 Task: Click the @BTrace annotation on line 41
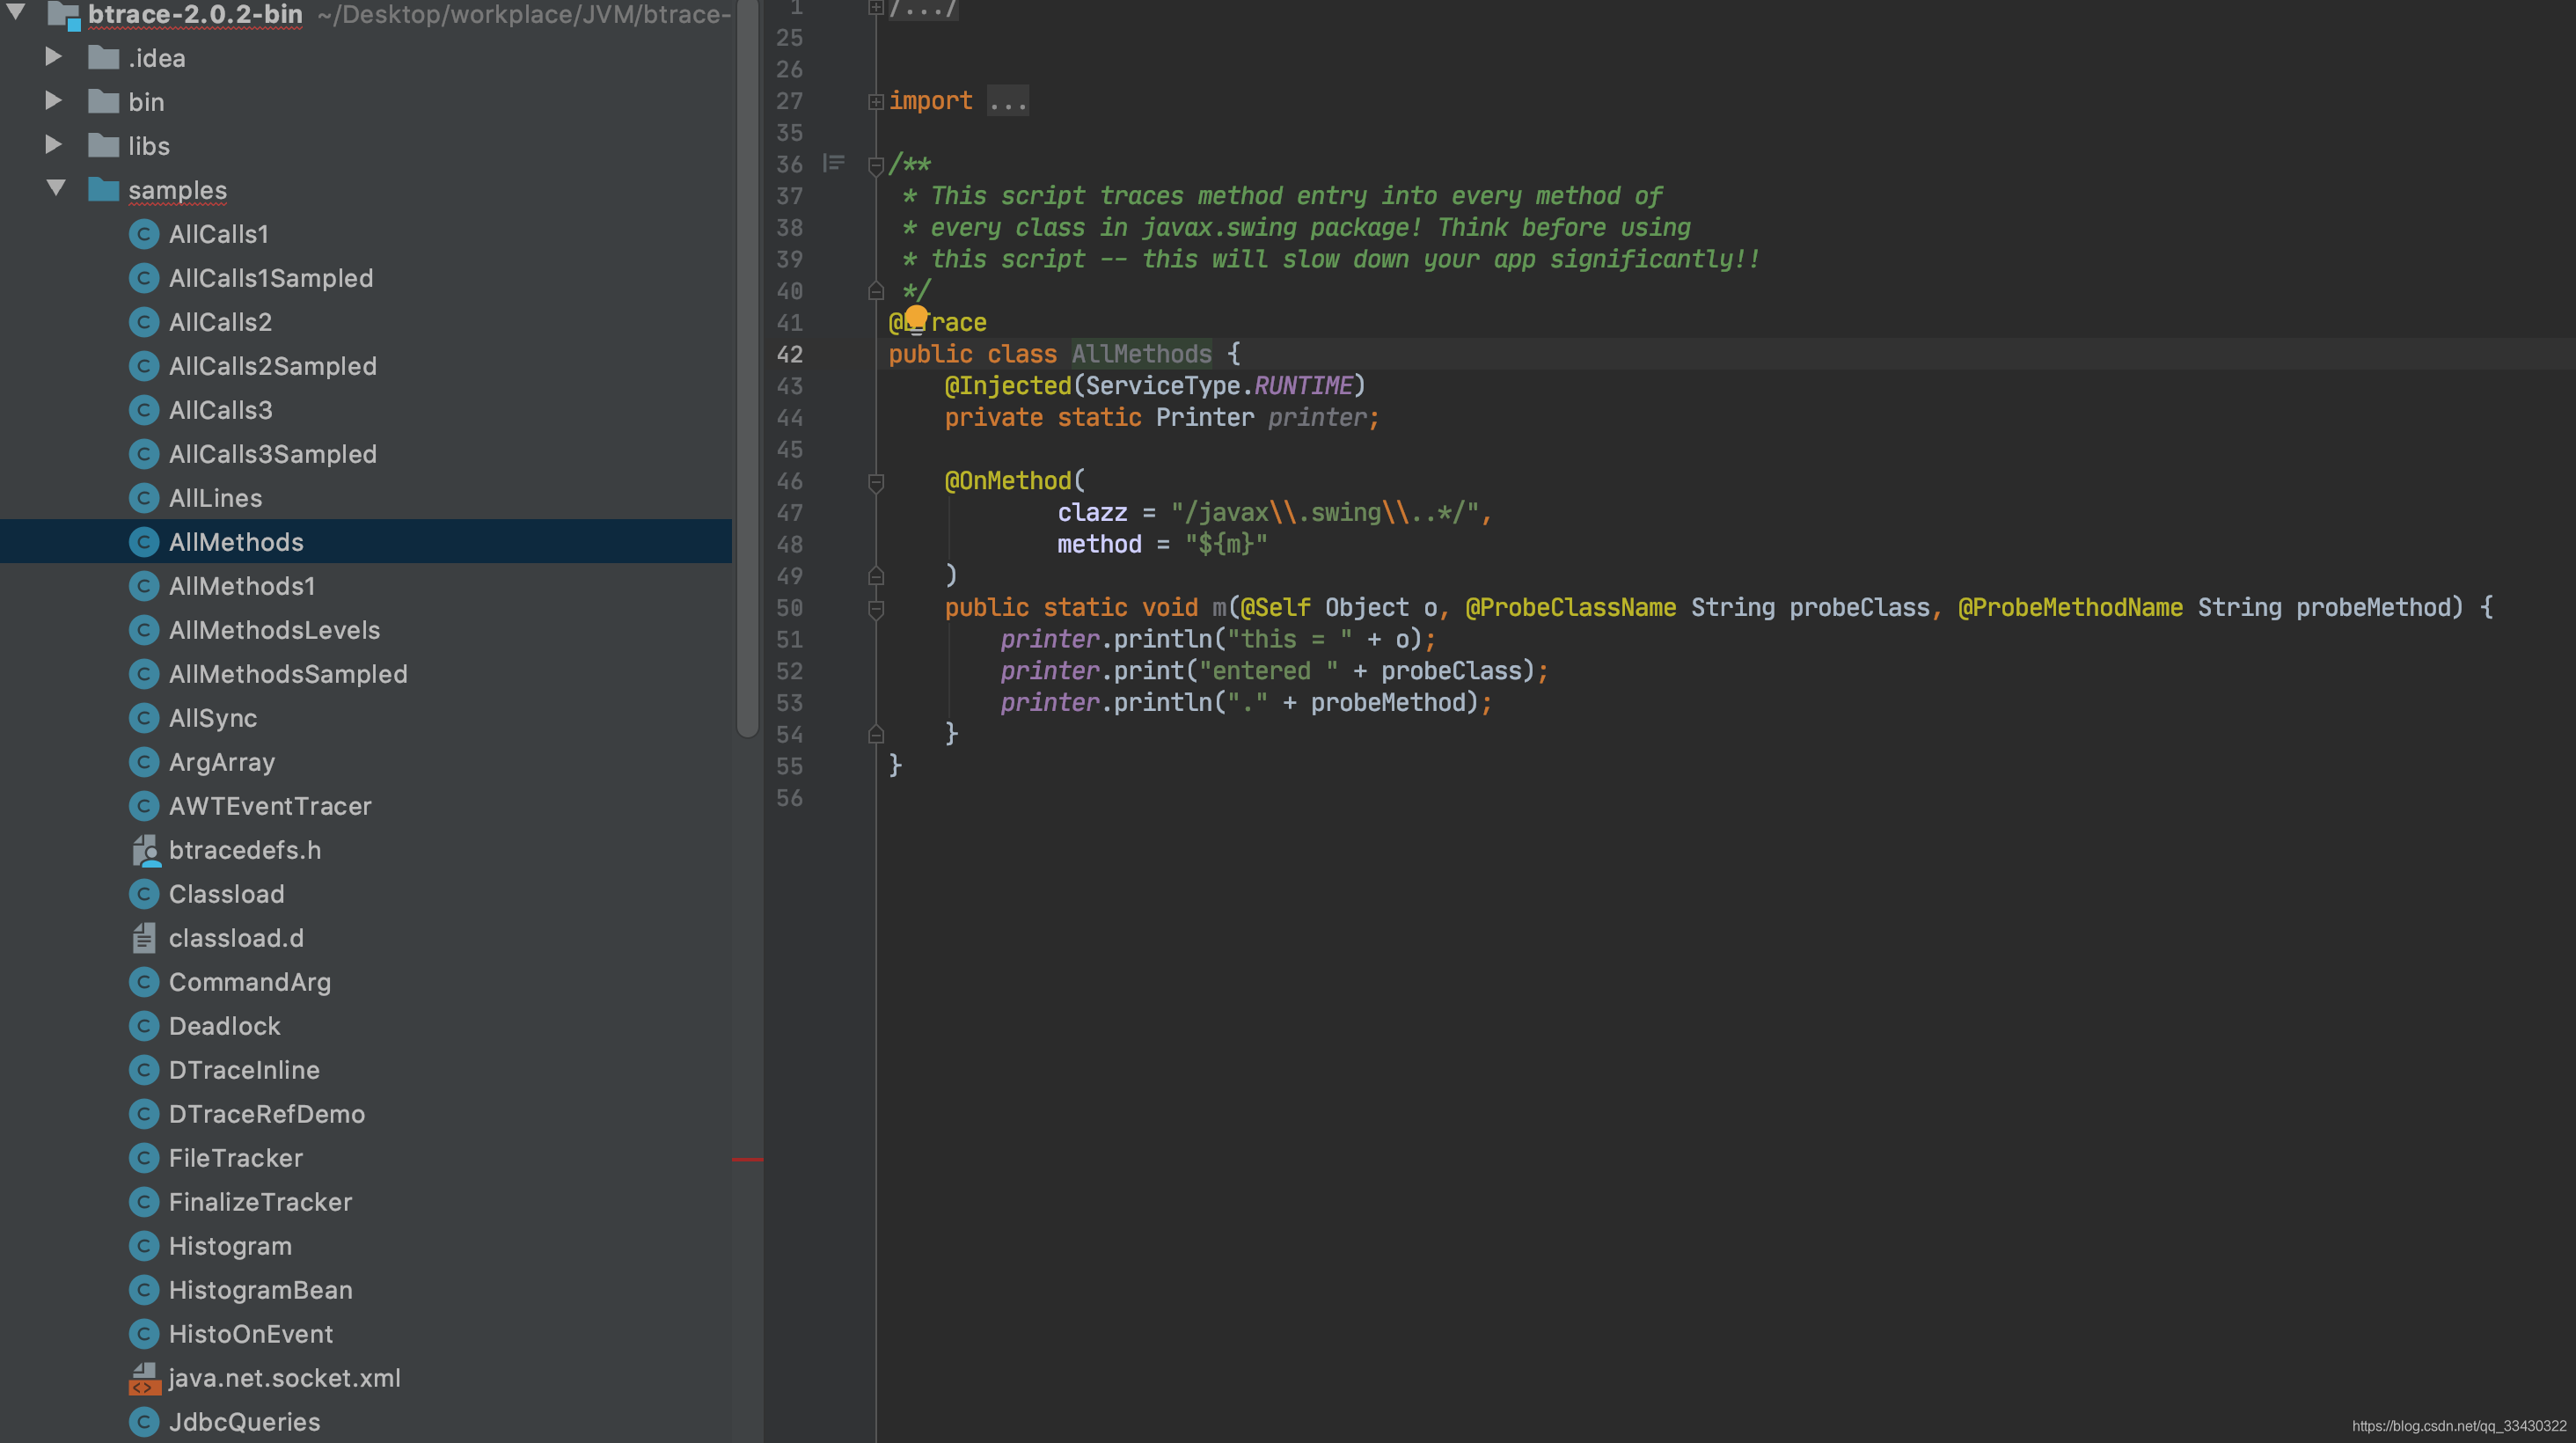[937, 322]
